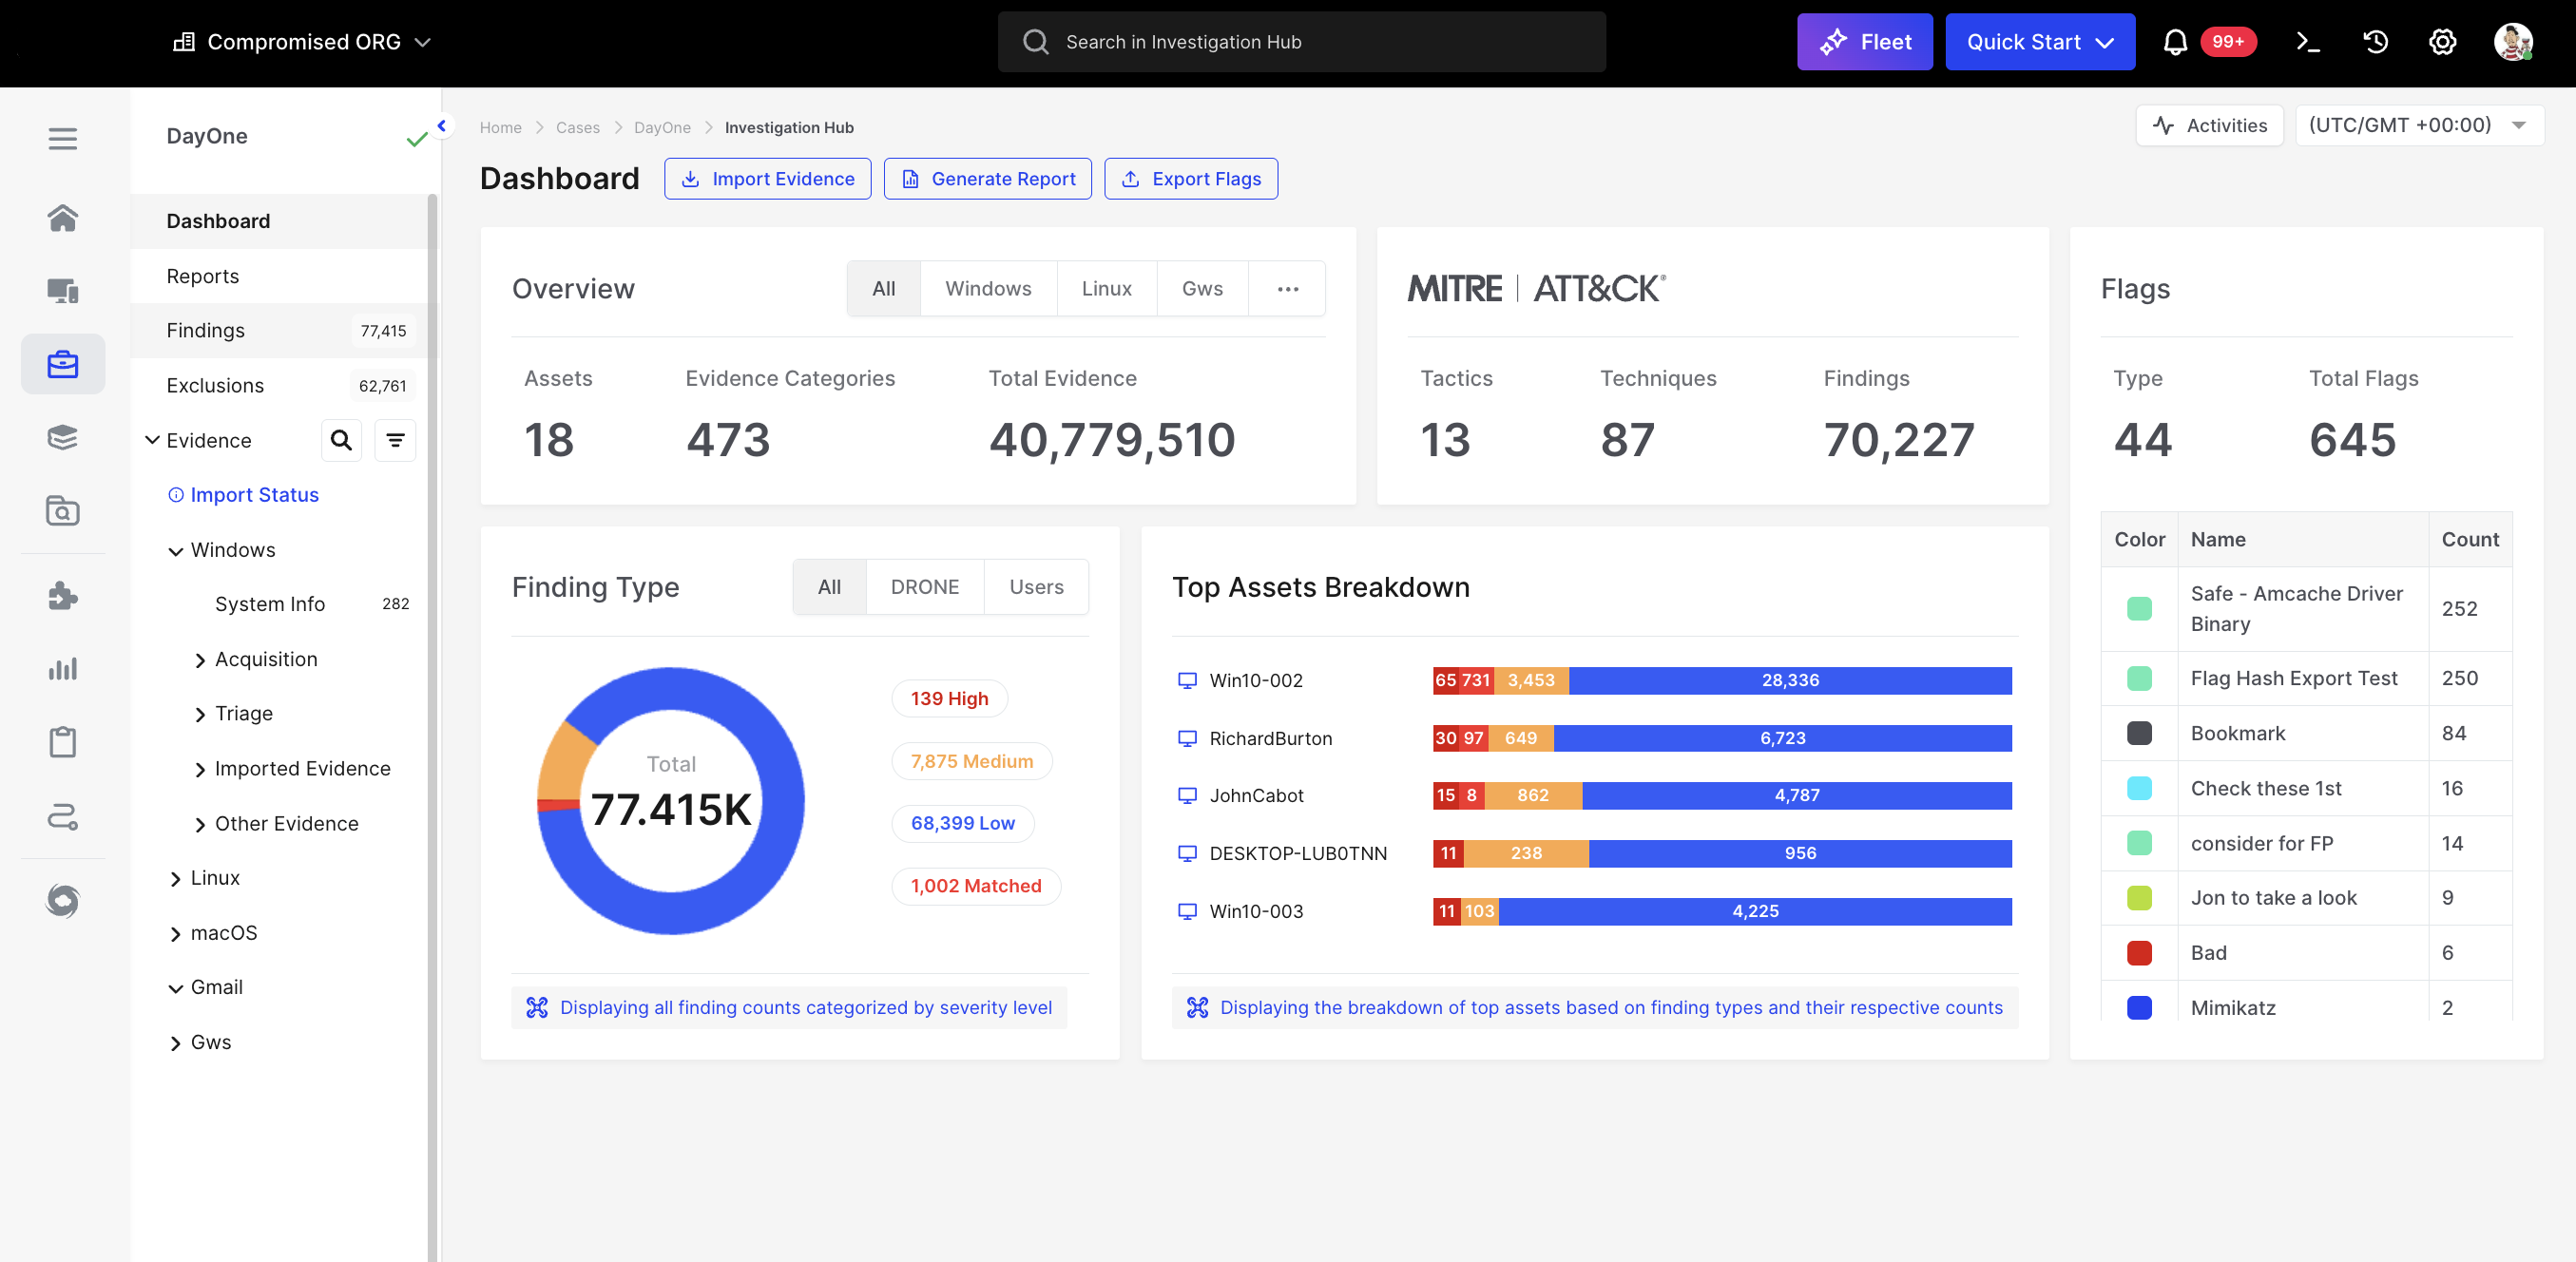Click the red Bad flag color swatch
The height and width of the screenshot is (1262, 2576).
tap(2138, 953)
